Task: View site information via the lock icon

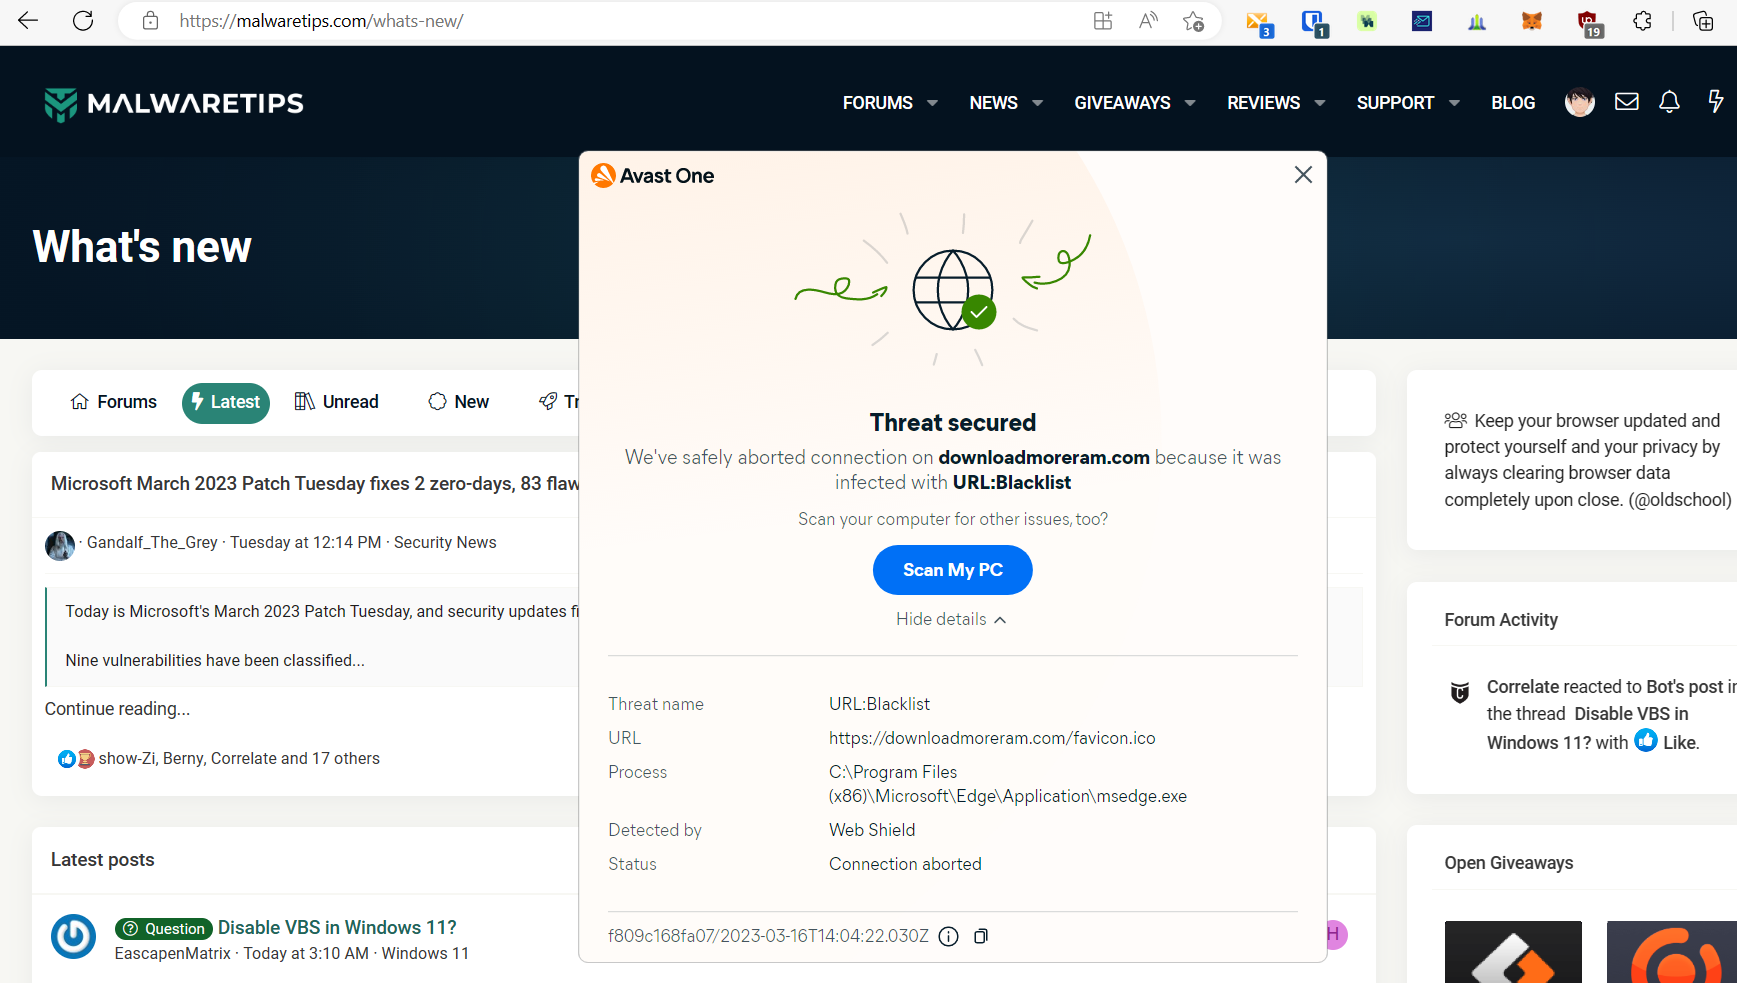Action: point(150,21)
